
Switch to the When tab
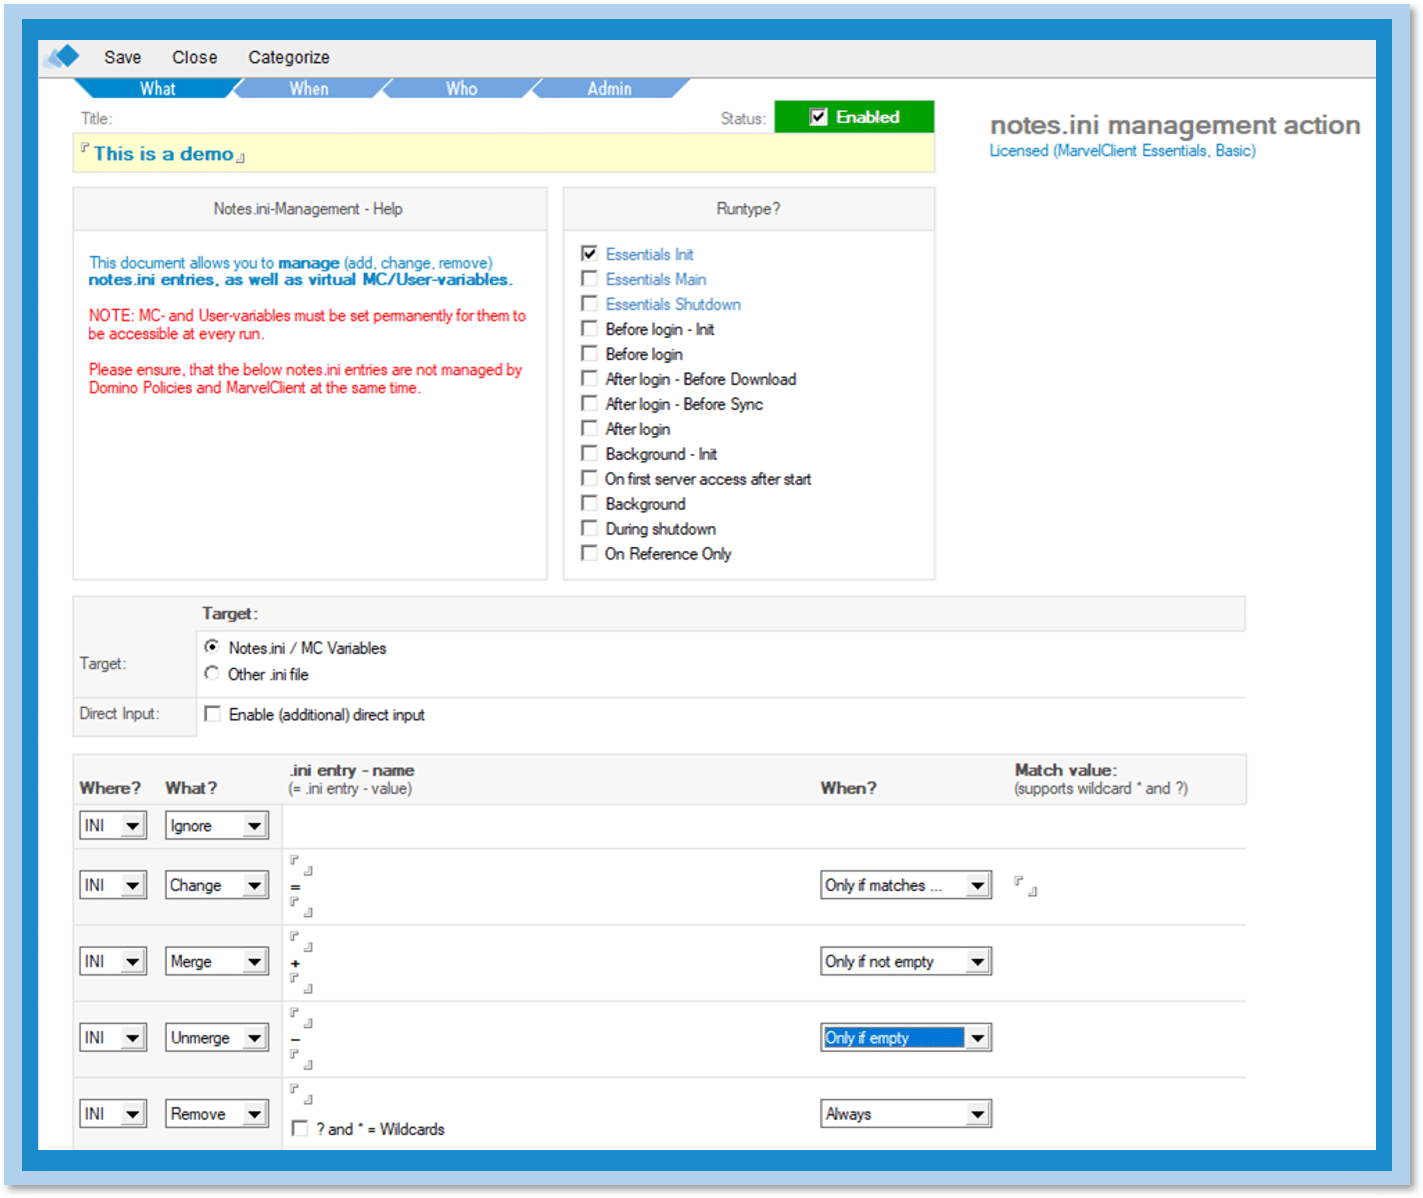tap(309, 89)
